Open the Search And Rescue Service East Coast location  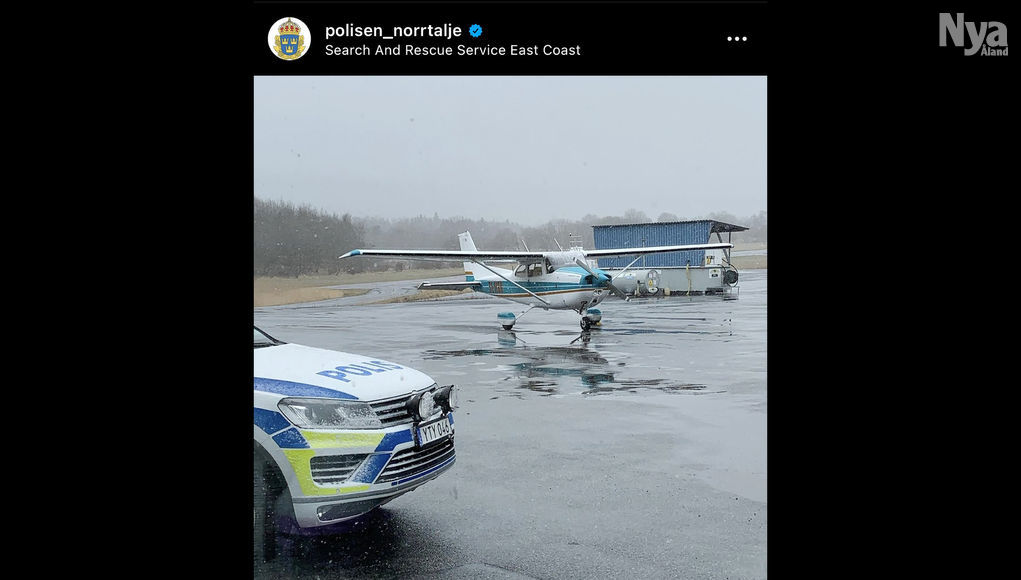point(452,50)
